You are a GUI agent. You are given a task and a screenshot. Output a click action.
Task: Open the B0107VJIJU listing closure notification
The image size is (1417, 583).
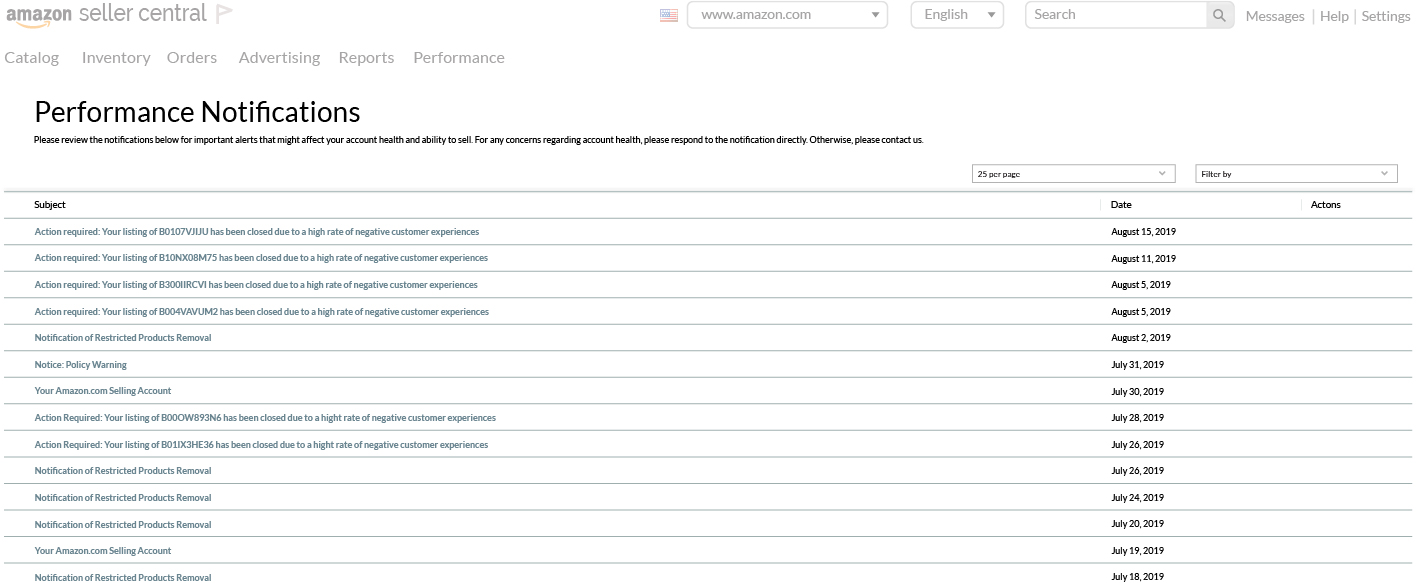pos(256,231)
